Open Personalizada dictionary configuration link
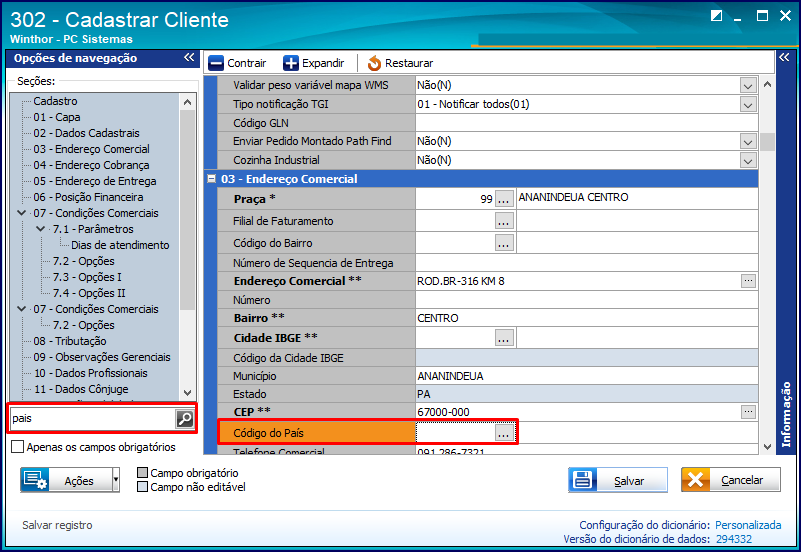801x552 pixels. click(x=748, y=525)
